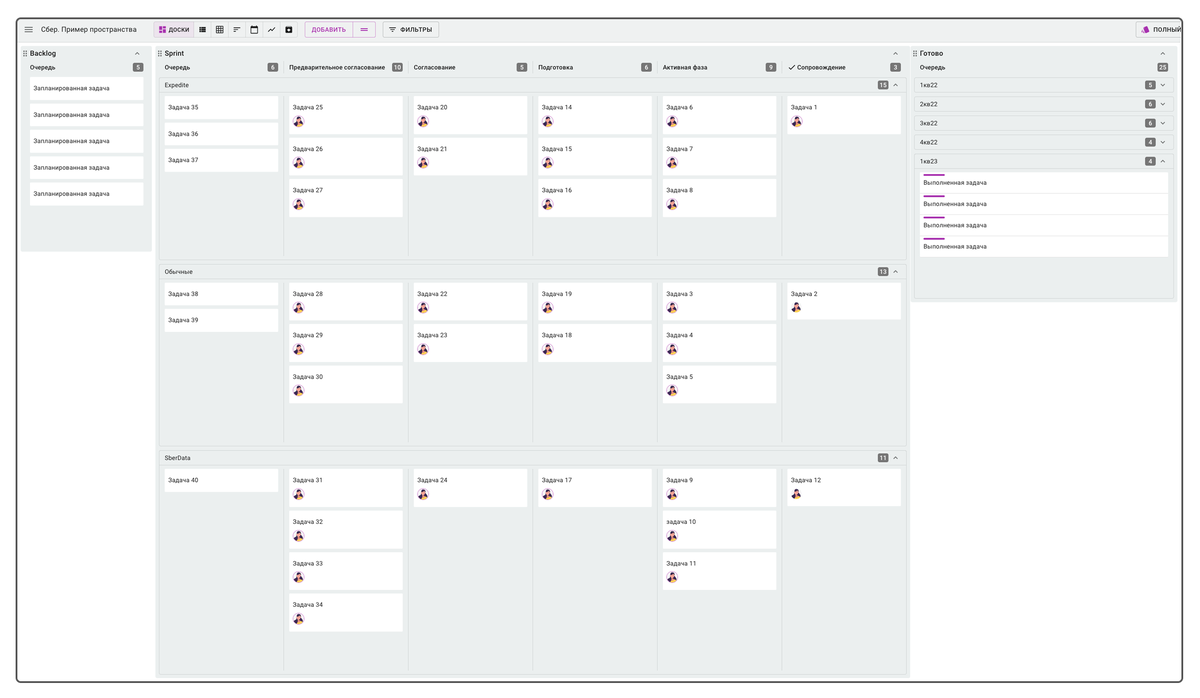Screen dimensions: 1200x698
Task: Open the chart reports view icon
Action: [x=271, y=30]
